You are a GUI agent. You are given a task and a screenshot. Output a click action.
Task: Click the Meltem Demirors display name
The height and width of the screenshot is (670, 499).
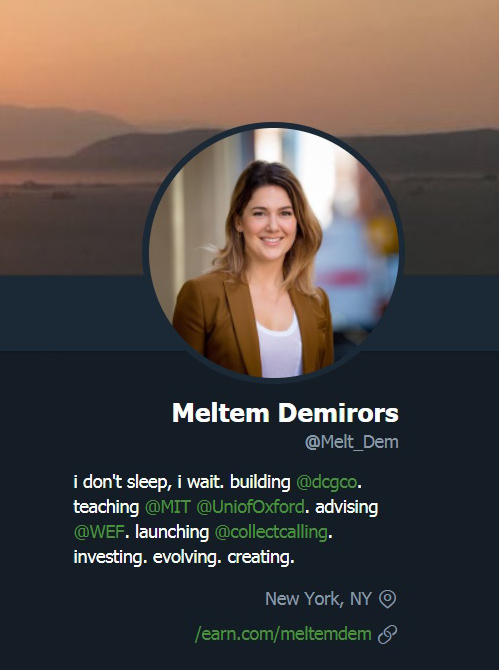click(x=285, y=413)
